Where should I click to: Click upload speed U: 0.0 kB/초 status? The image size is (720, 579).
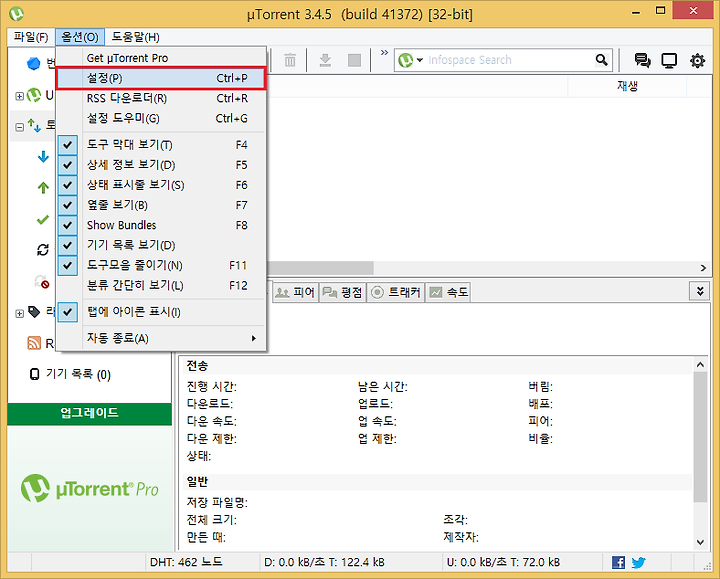[x=503, y=562]
